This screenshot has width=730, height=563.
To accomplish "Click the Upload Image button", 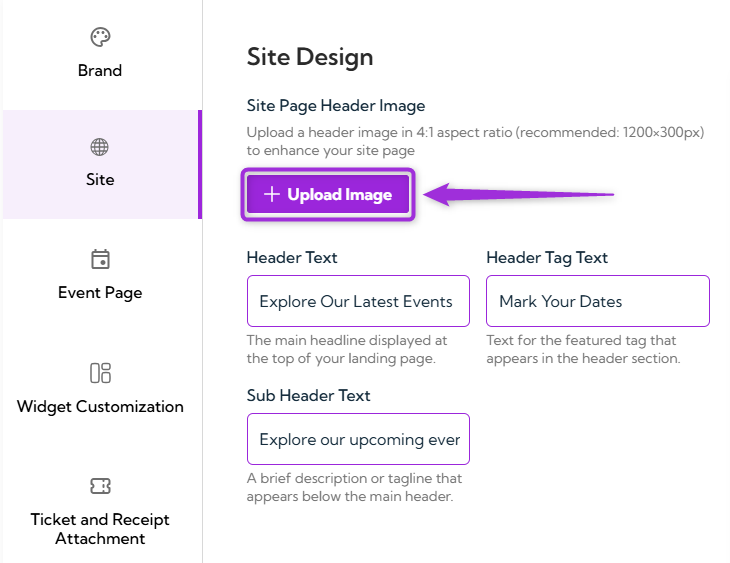I will click(328, 194).
